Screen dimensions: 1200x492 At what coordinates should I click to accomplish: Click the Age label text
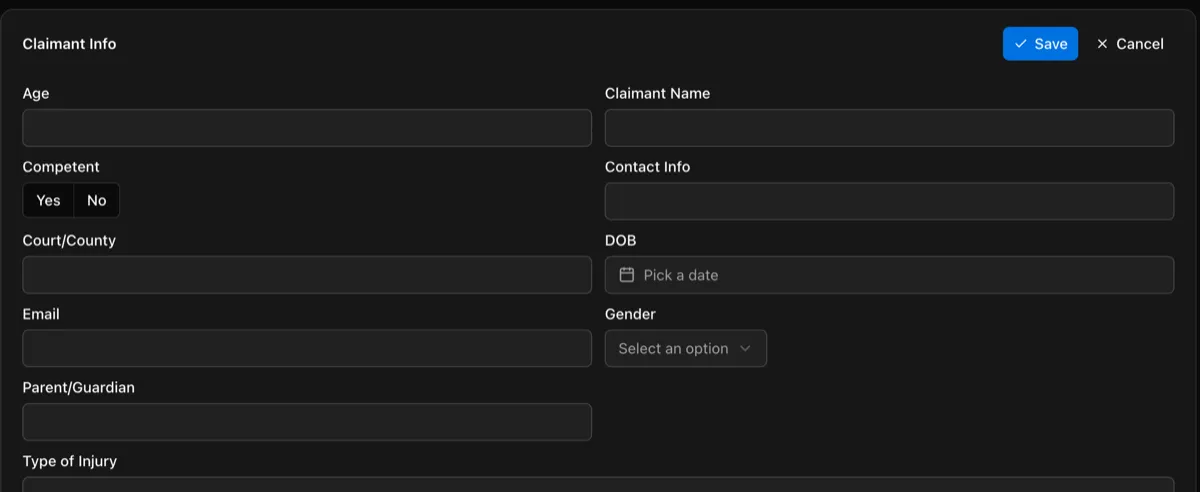[x=36, y=93]
